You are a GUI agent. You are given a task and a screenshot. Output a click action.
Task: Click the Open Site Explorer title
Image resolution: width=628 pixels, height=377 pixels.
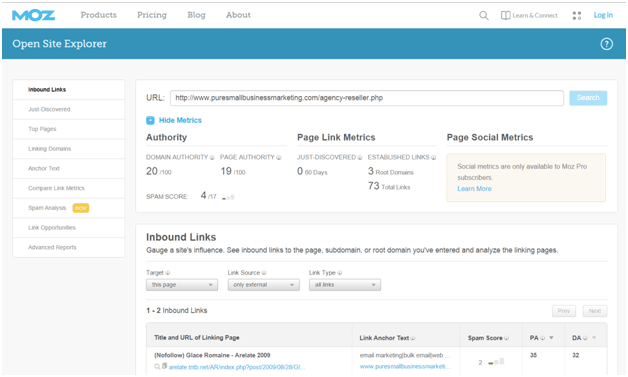click(x=60, y=44)
